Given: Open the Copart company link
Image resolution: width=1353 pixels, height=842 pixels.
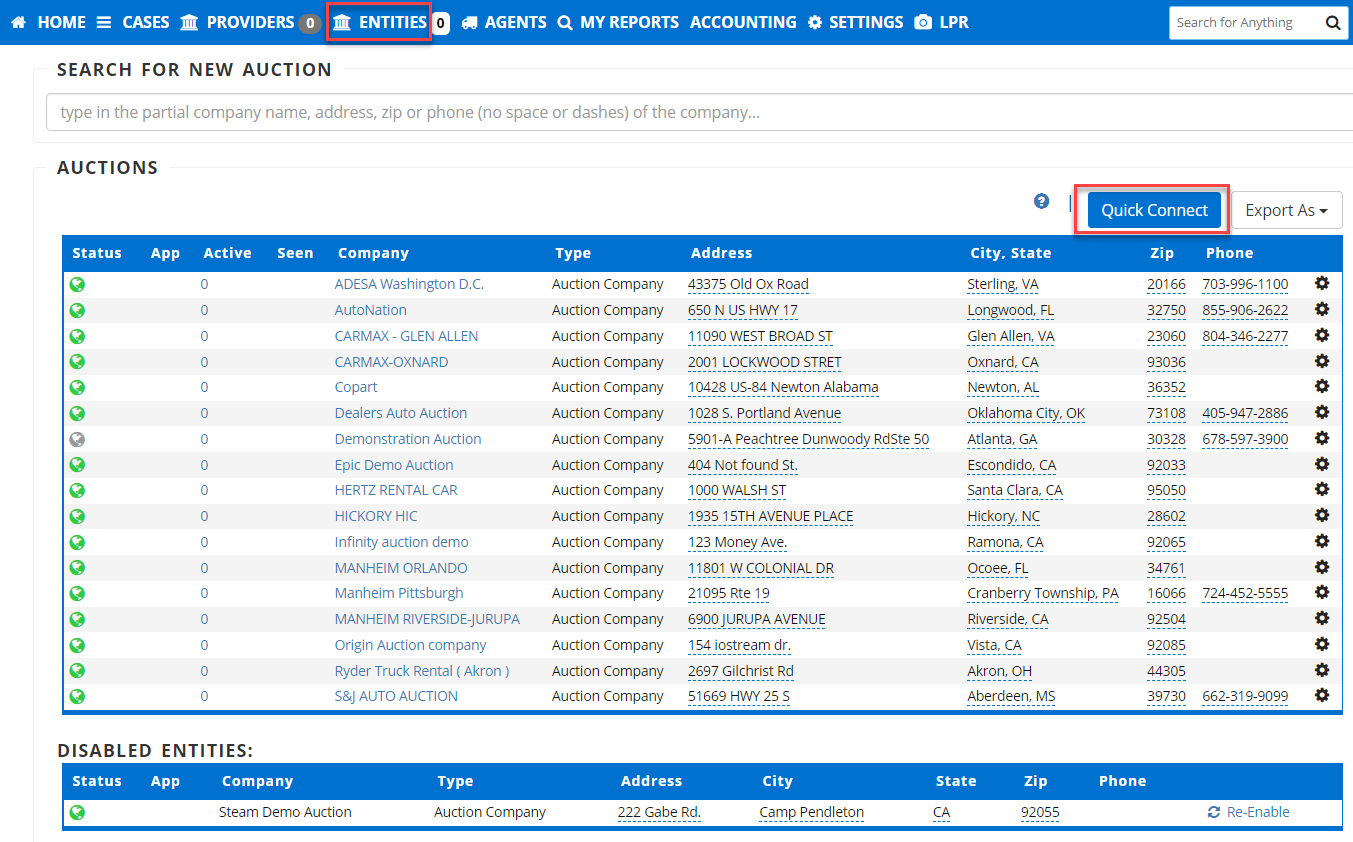Looking at the screenshot, I should (x=356, y=387).
